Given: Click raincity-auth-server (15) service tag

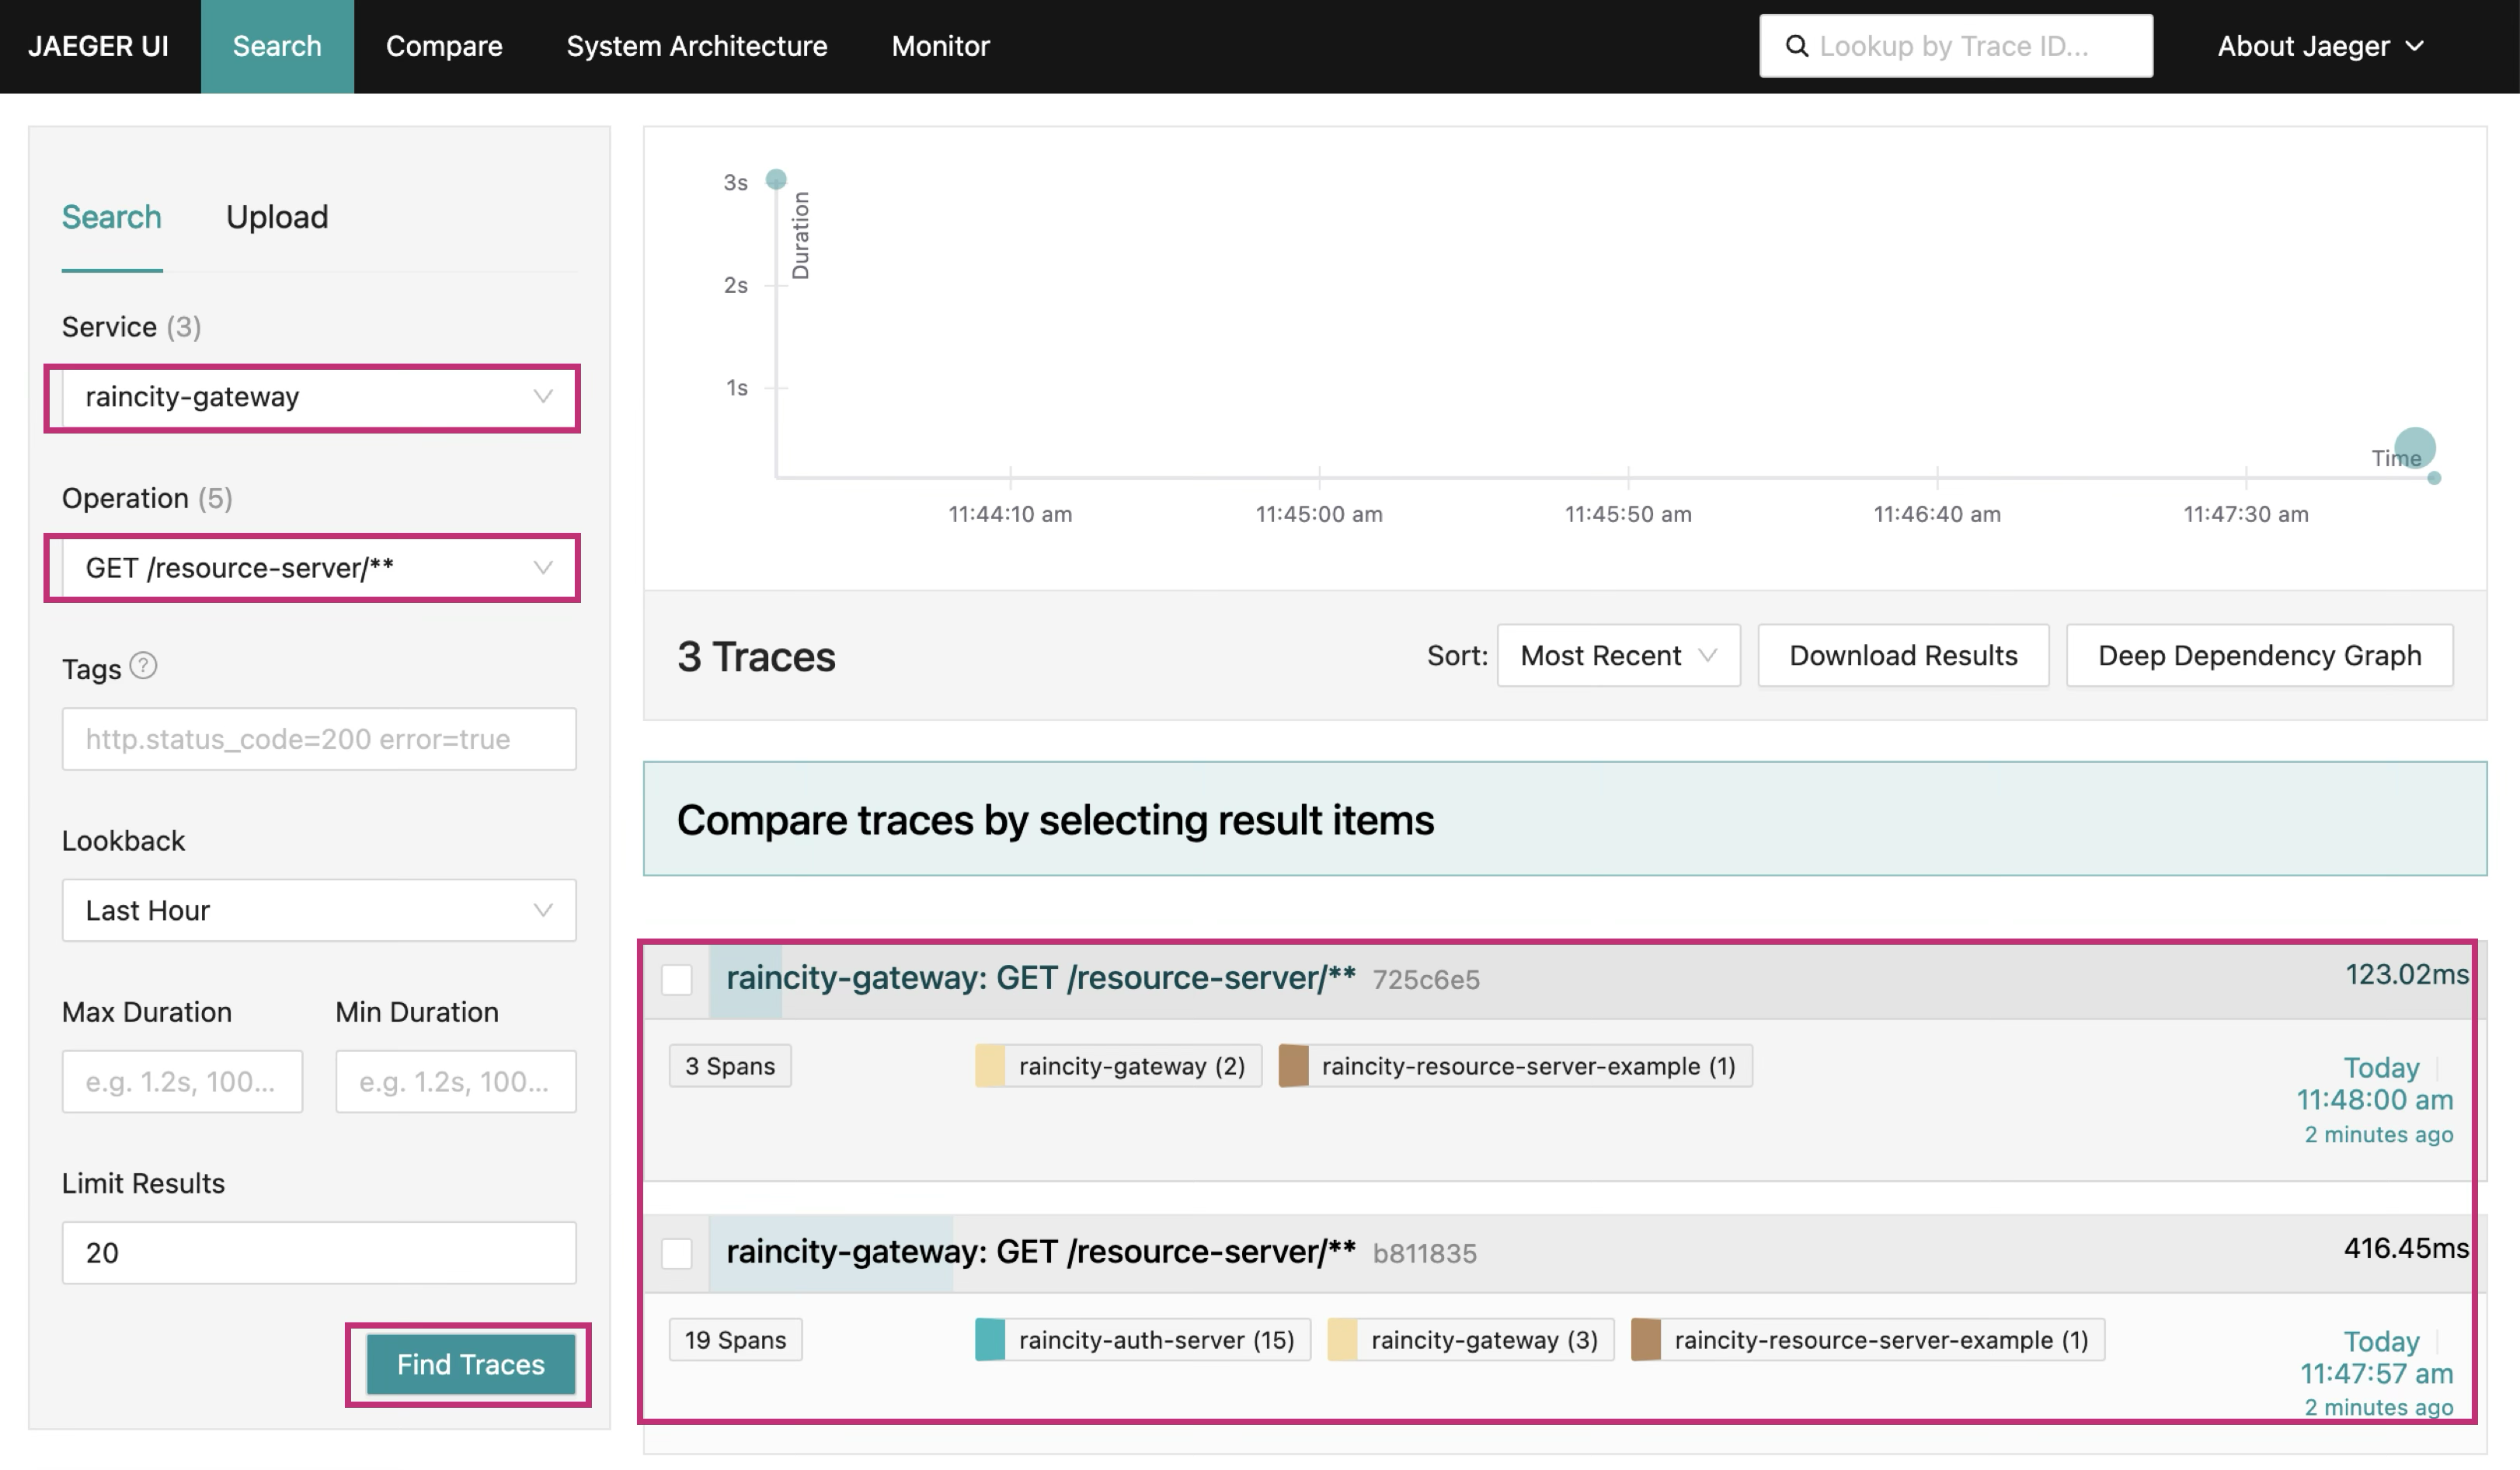Looking at the screenshot, I should [x=1142, y=1340].
